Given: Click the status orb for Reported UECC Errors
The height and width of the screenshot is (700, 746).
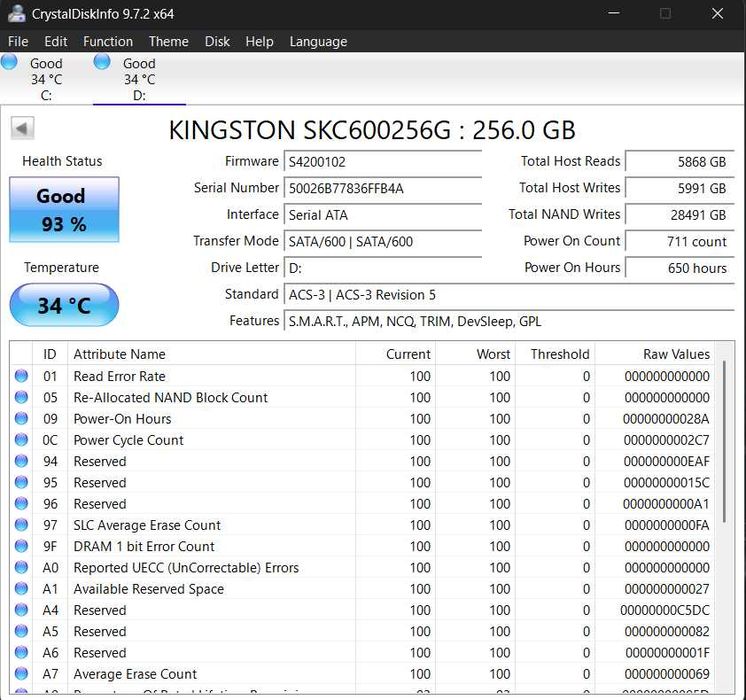Looking at the screenshot, I should coord(21,567).
